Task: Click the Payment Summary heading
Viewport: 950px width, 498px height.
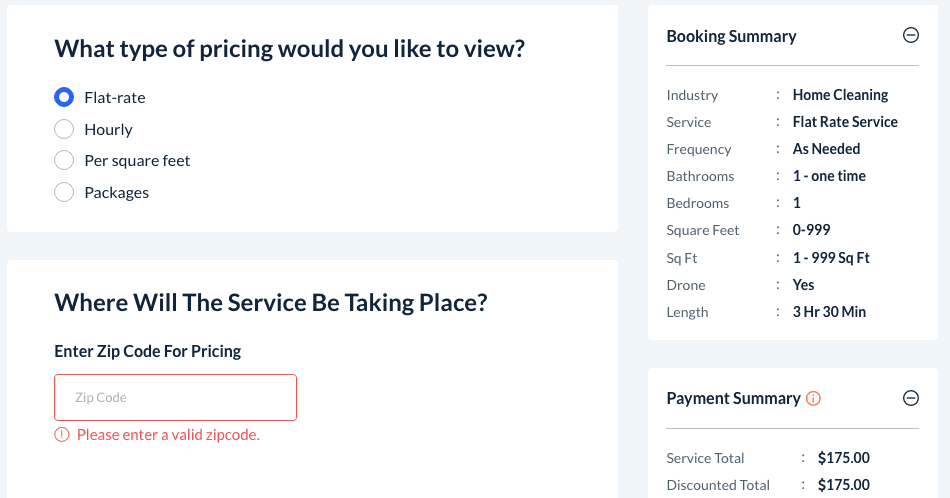Action: [x=733, y=398]
